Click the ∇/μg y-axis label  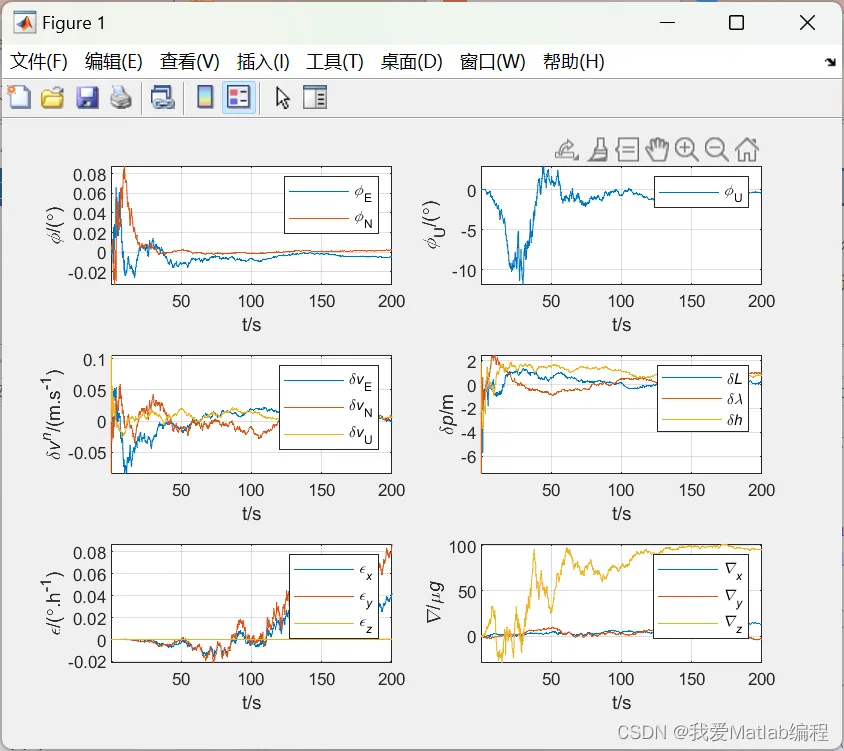click(435, 602)
